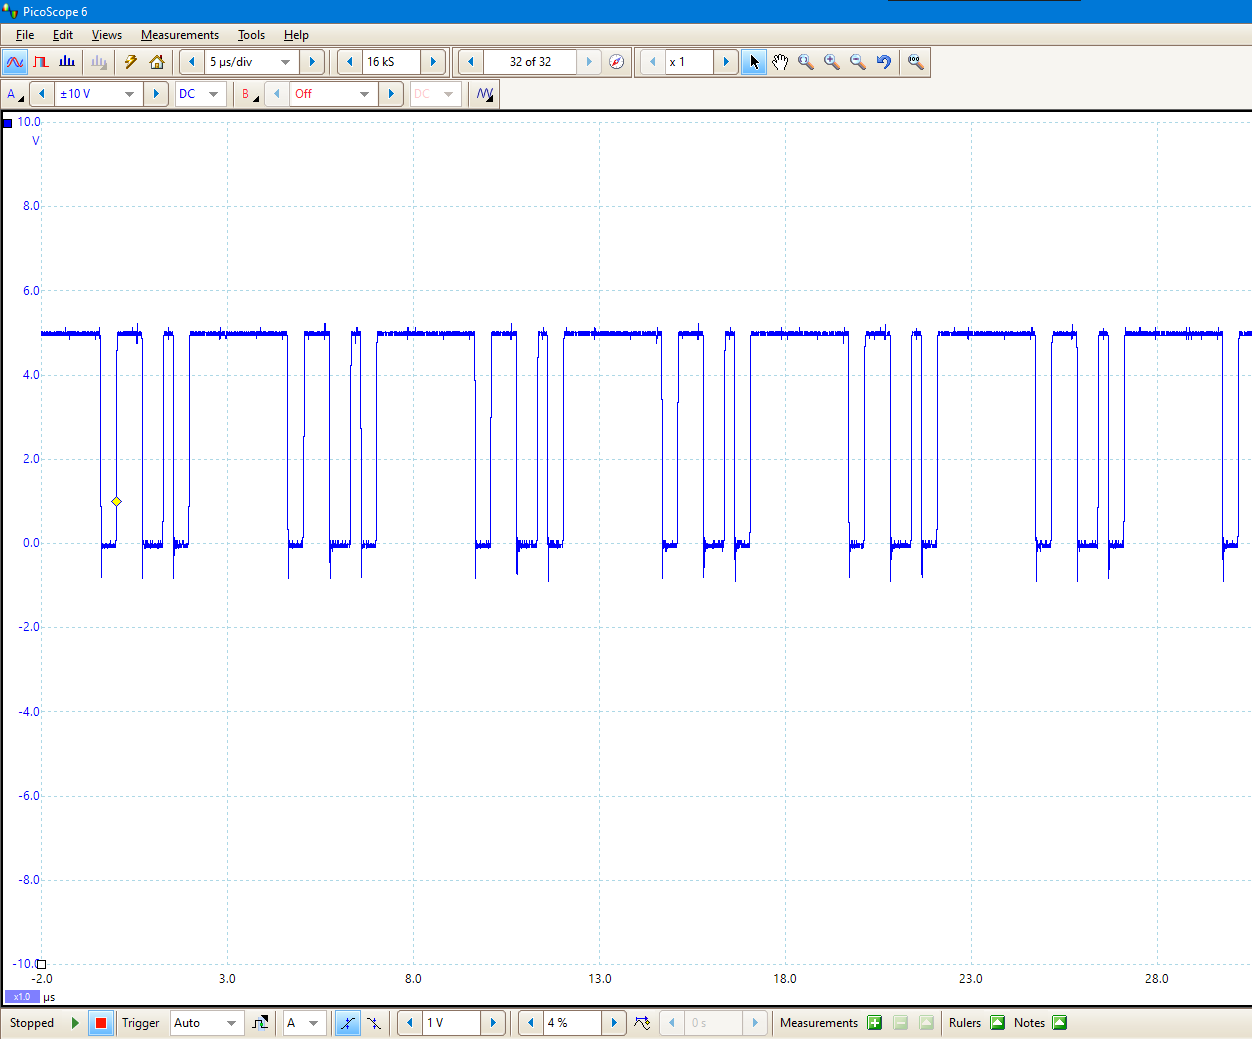Select the Zoom-out tool

(858, 62)
